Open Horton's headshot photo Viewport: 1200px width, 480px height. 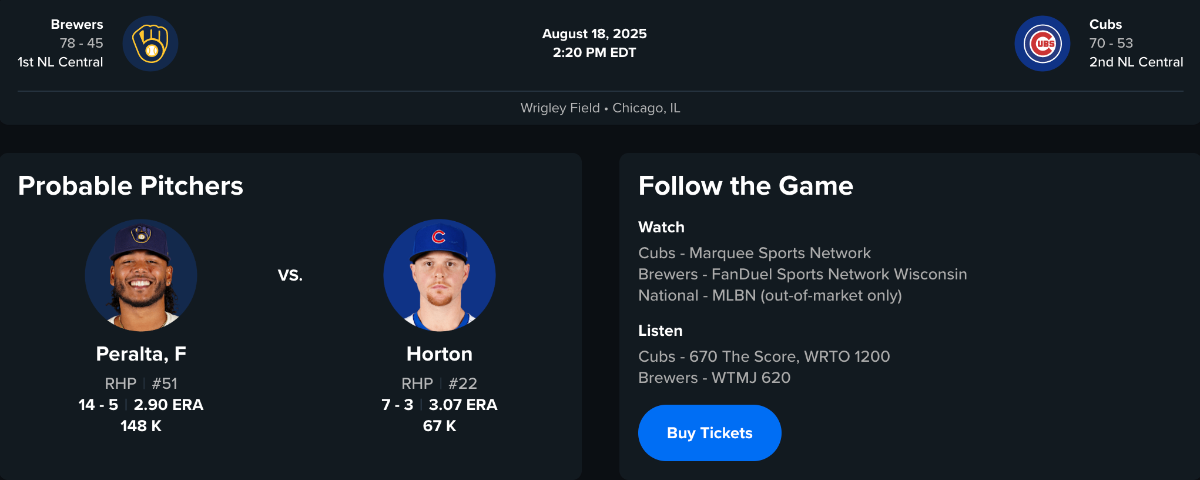pyautogui.click(x=439, y=276)
